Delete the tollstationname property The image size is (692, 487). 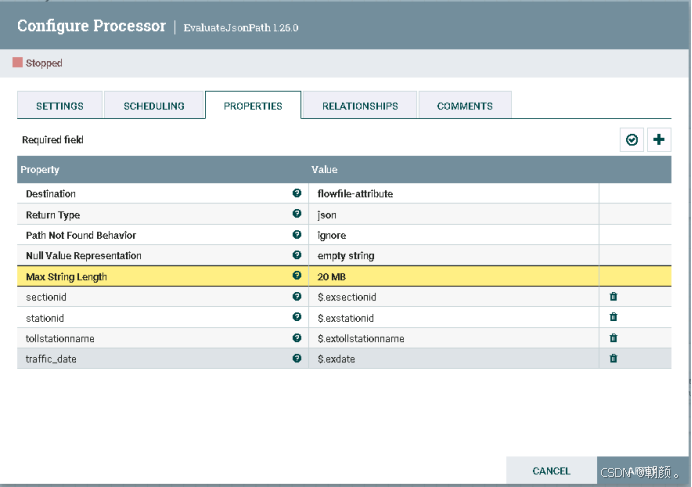[613, 338]
